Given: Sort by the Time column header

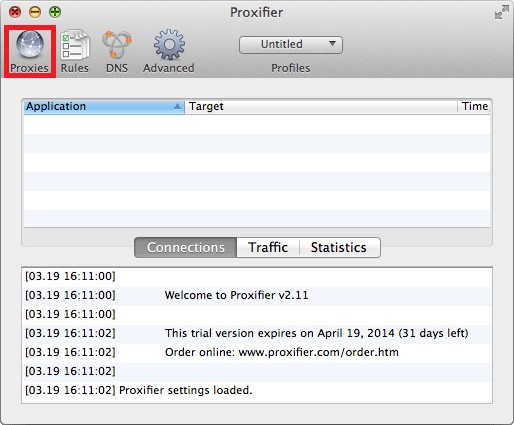Looking at the screenshot, I should tap(474, 106).
